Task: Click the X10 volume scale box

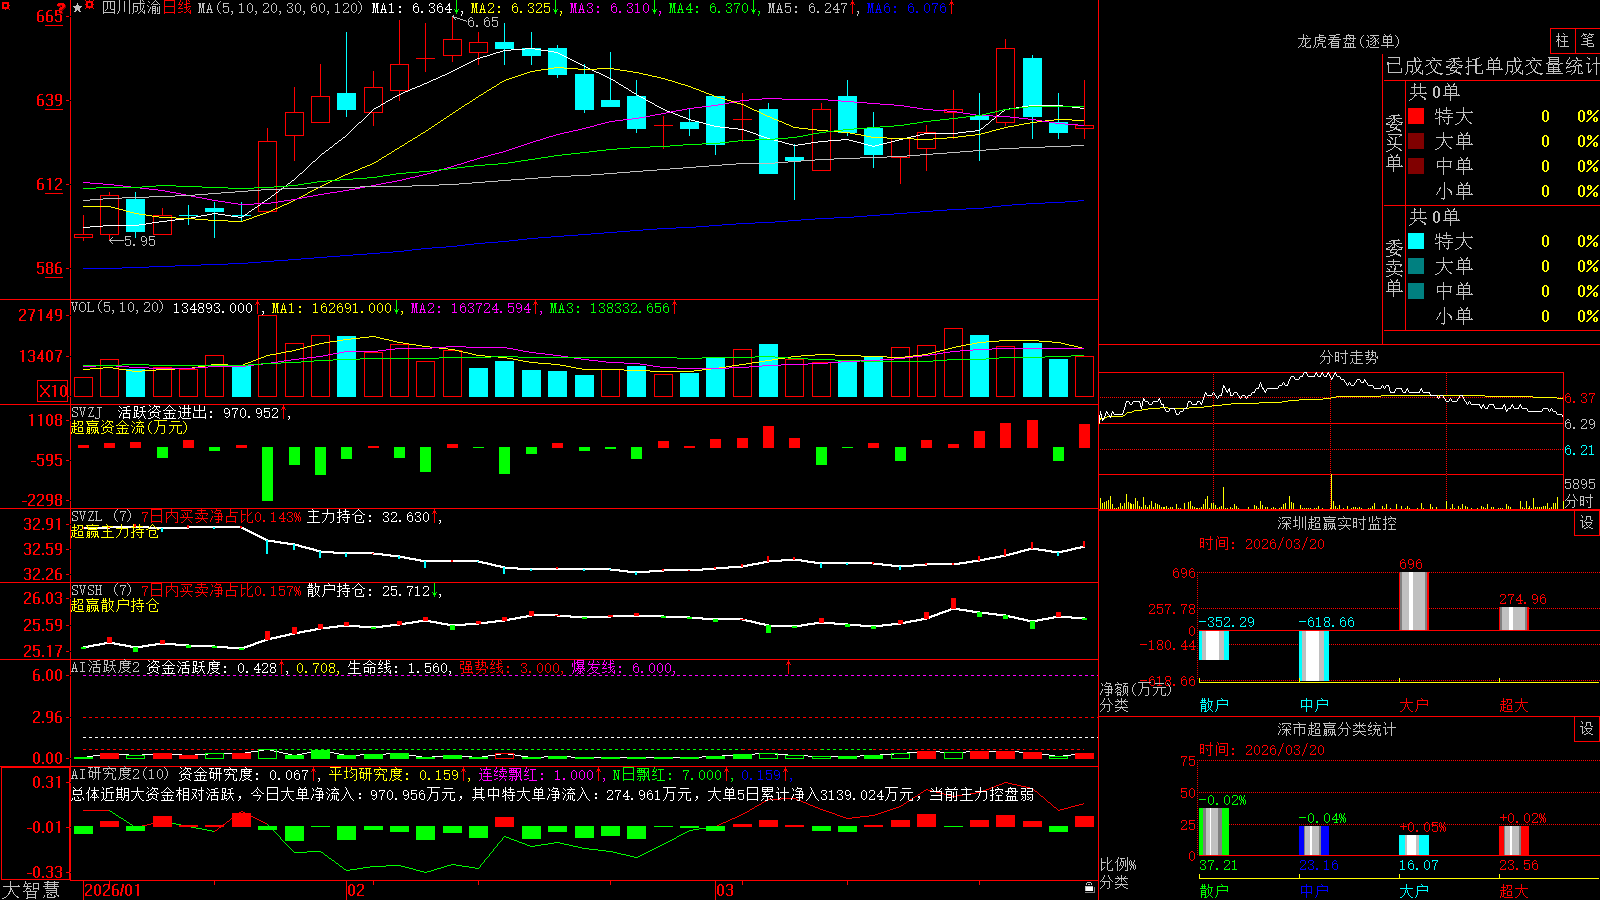Action: click(53, 391)
